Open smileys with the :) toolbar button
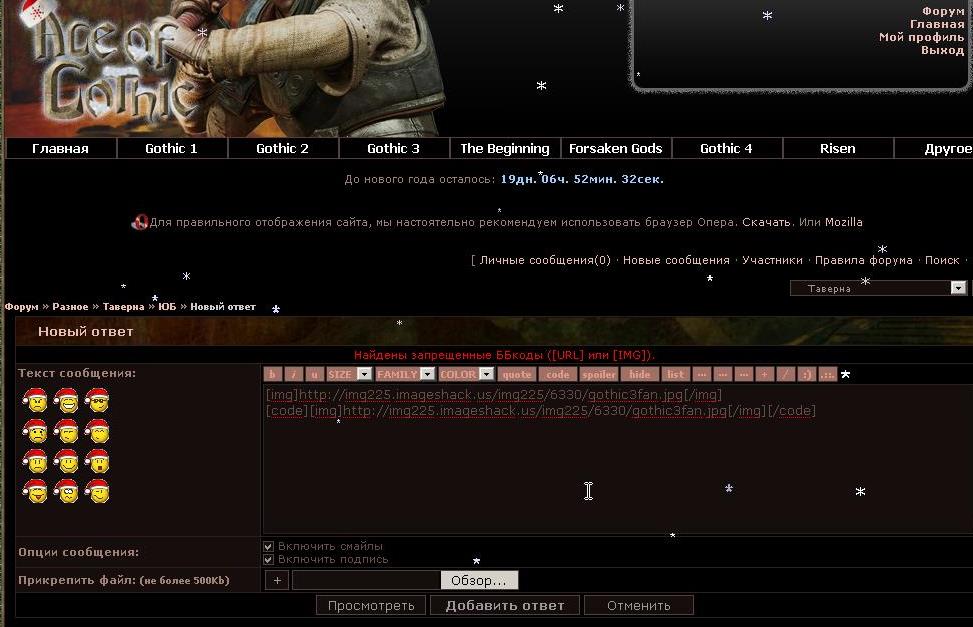Screen dimensions: 973x627 click(x=806, y=374)
